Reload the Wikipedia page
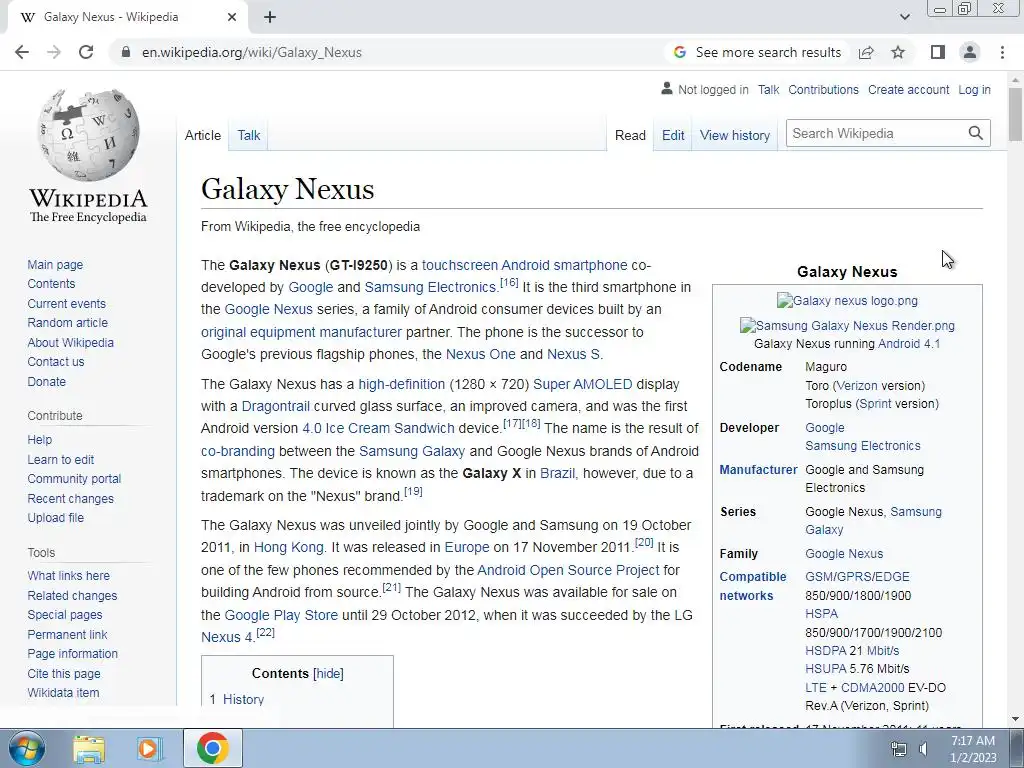The width and height of the screenshot is (1024, 768). (86, 52)
